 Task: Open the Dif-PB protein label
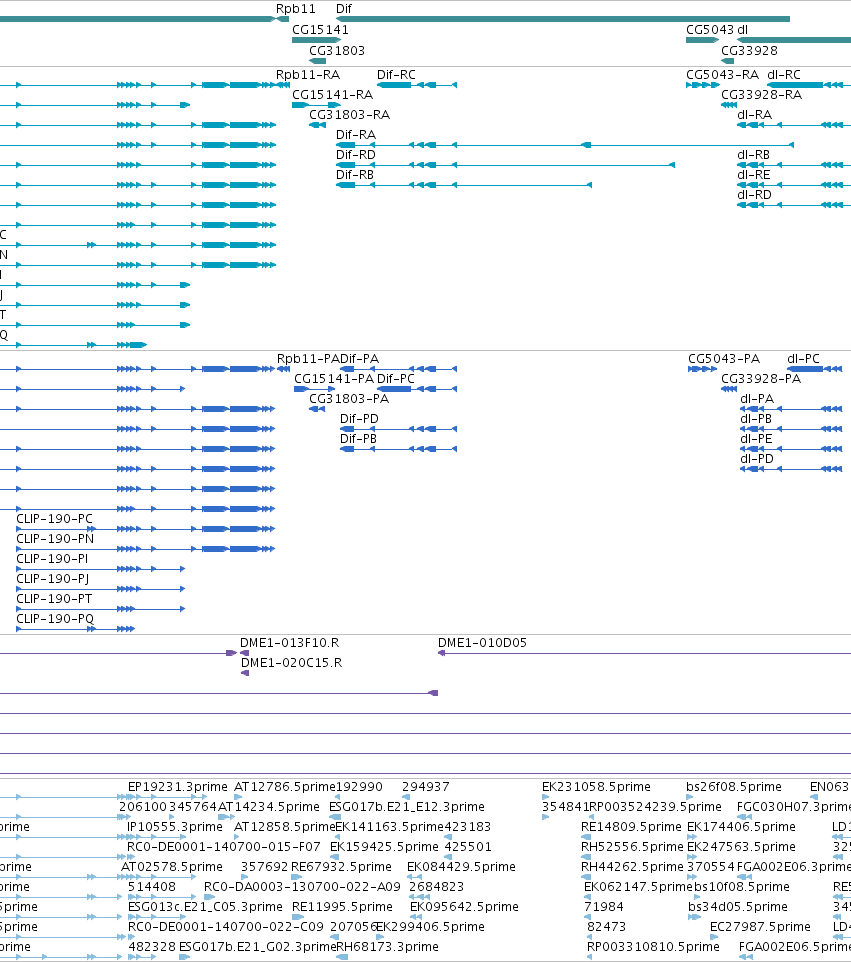358,439
